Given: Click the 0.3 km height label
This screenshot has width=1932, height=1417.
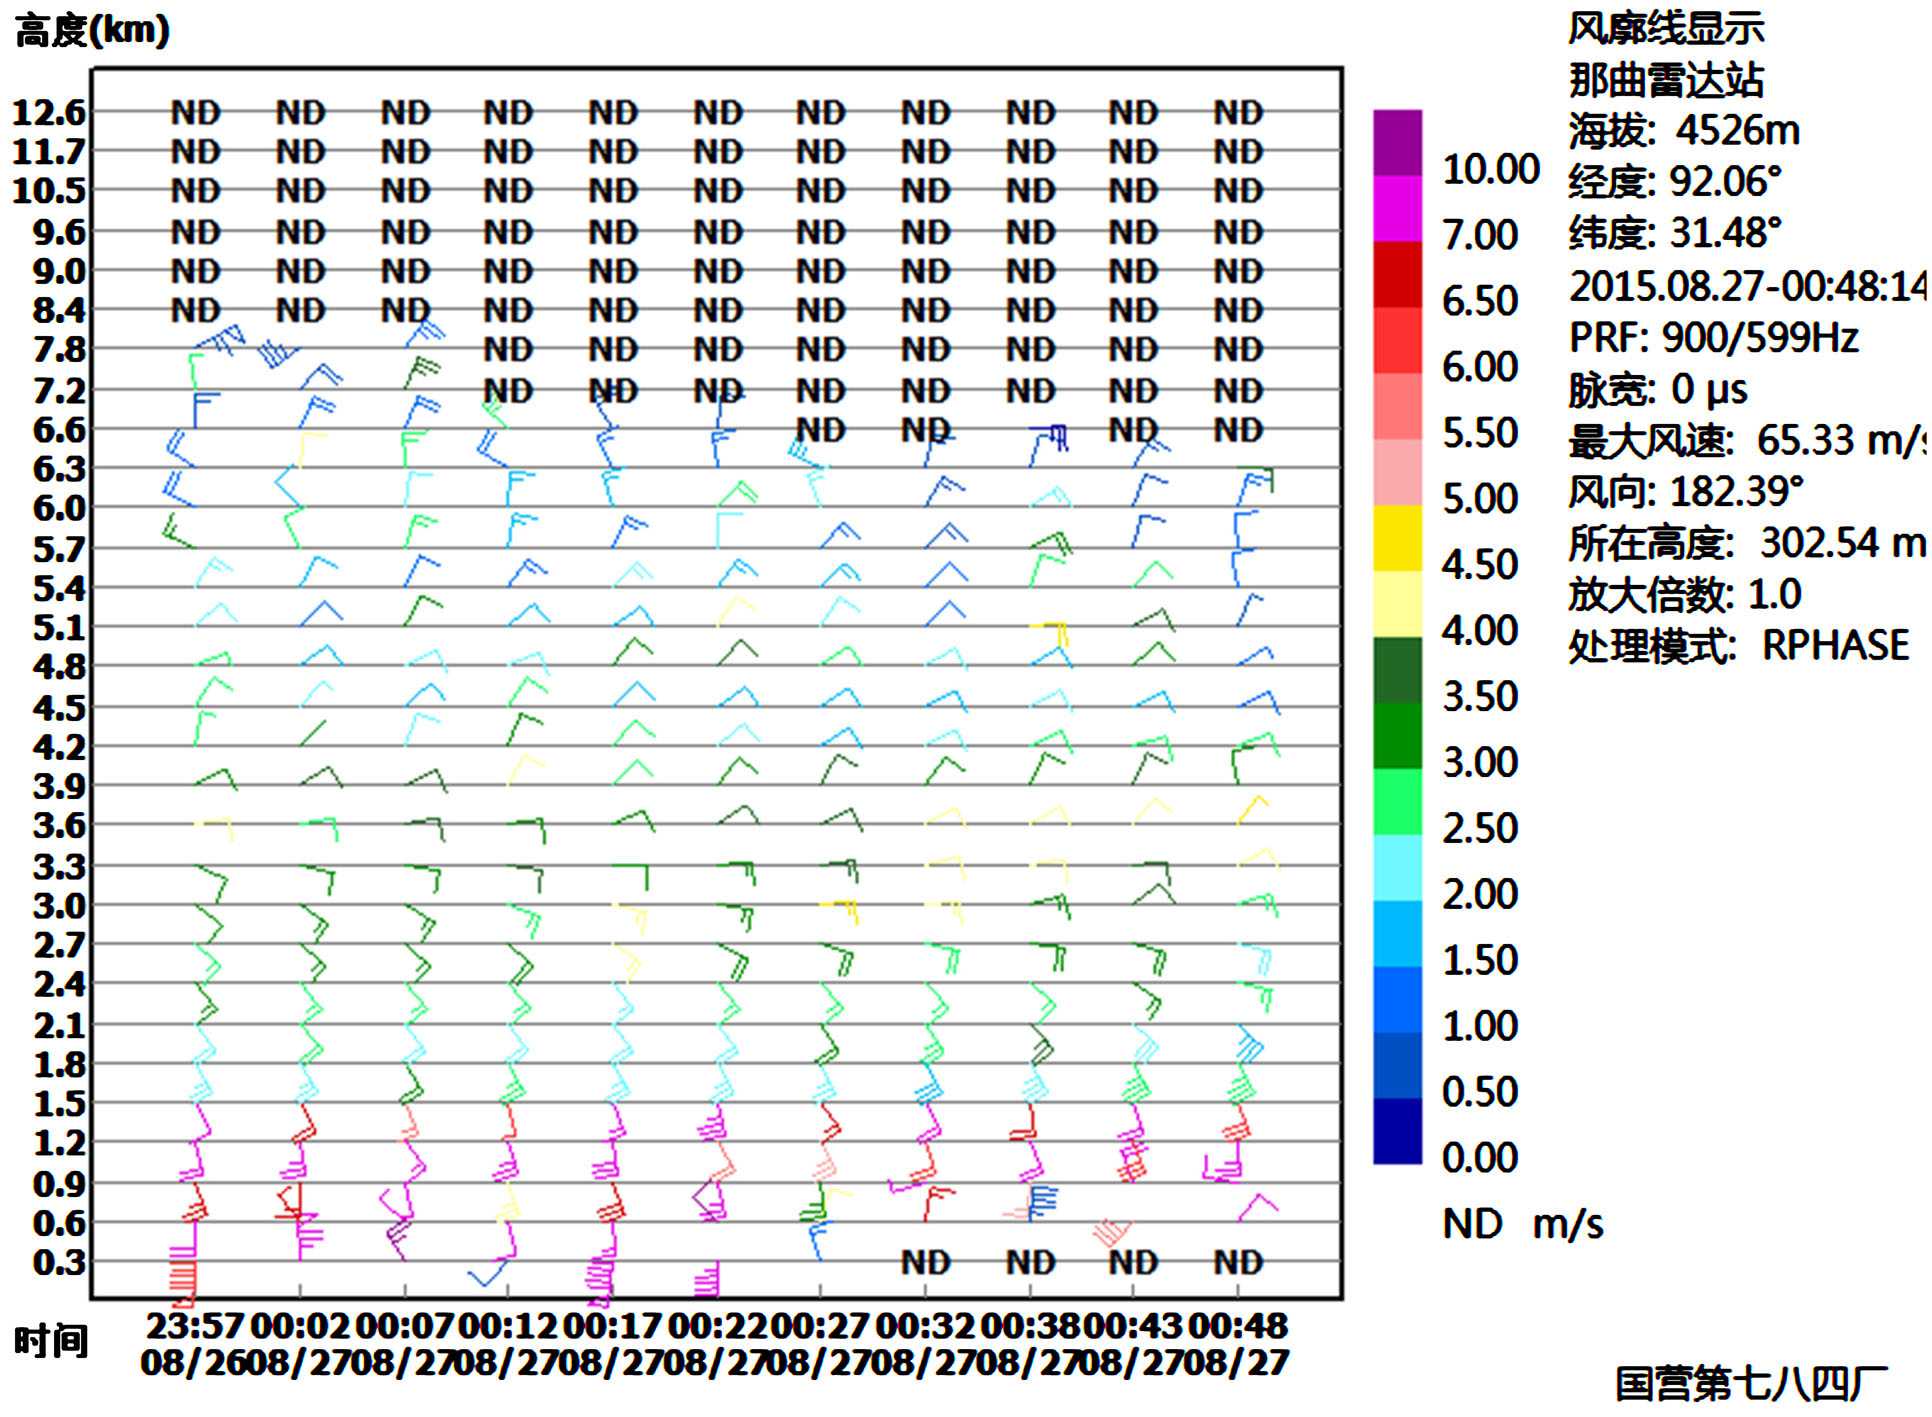Looking at the screenshot, I should coord(59,1262).
